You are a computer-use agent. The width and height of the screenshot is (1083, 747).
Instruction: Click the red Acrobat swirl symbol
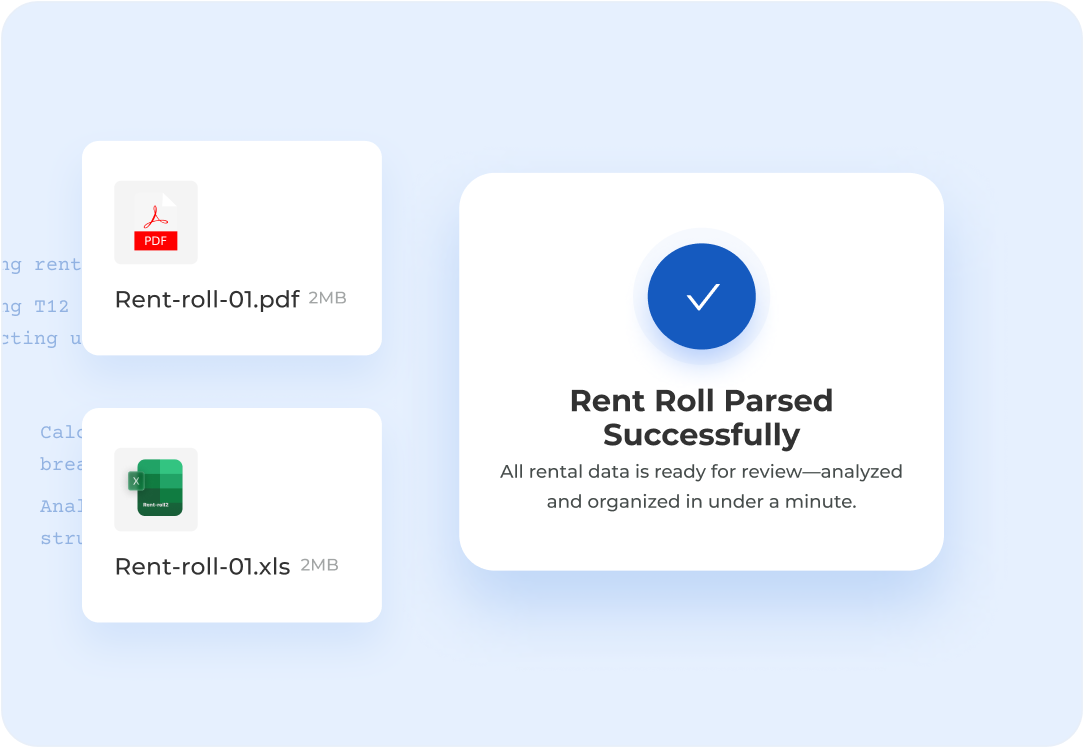point(155,217)
